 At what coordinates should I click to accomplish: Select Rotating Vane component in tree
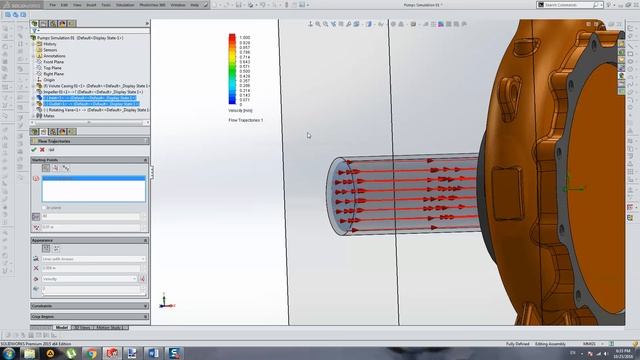pos(96,110)
